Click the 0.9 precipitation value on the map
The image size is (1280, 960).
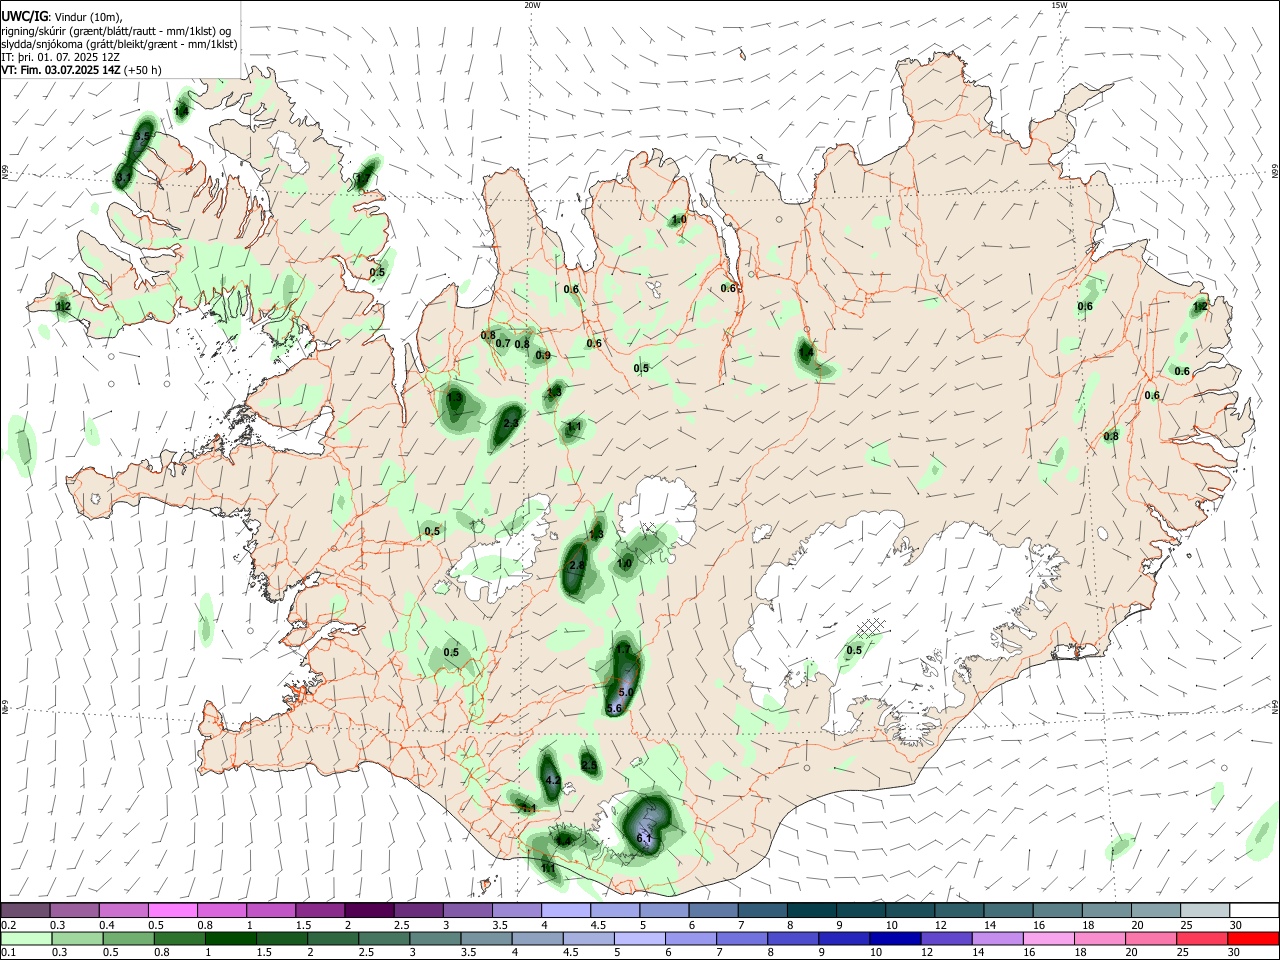coord(543,355)
